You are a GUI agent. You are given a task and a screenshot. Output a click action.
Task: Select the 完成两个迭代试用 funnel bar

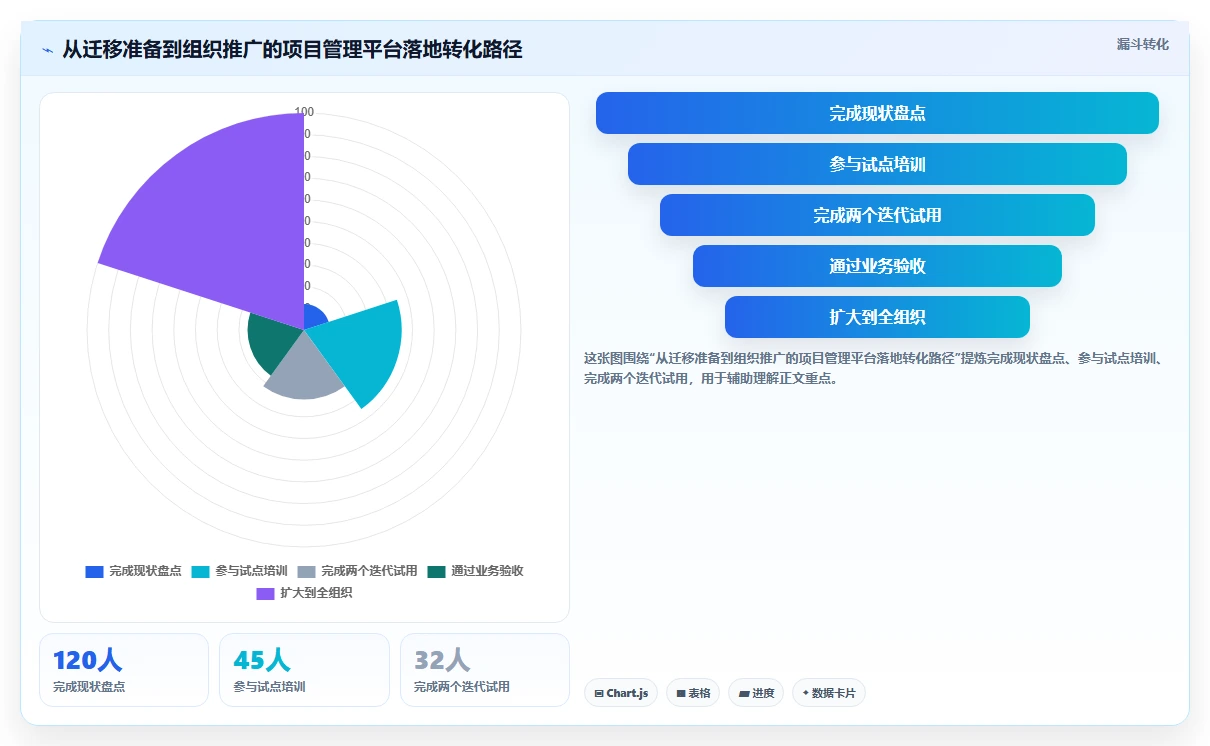[x=877, y=215]
